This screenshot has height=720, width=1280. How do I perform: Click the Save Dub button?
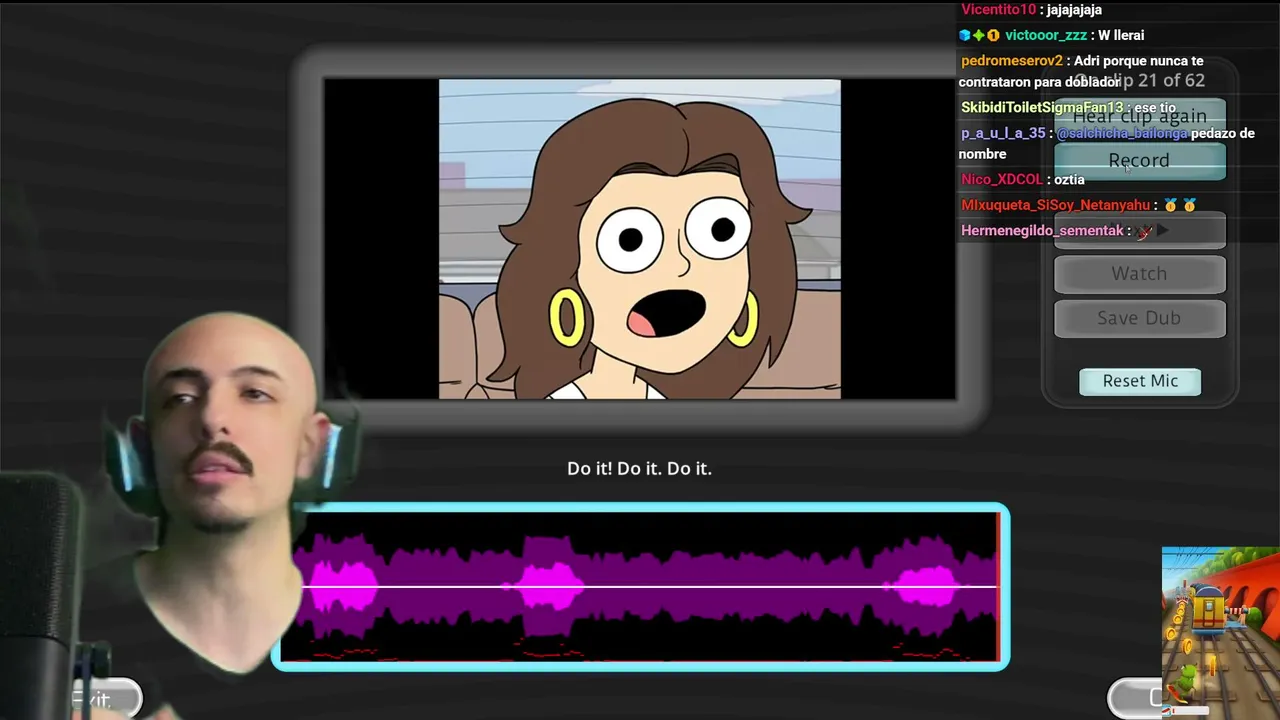tap(1139, 318)
